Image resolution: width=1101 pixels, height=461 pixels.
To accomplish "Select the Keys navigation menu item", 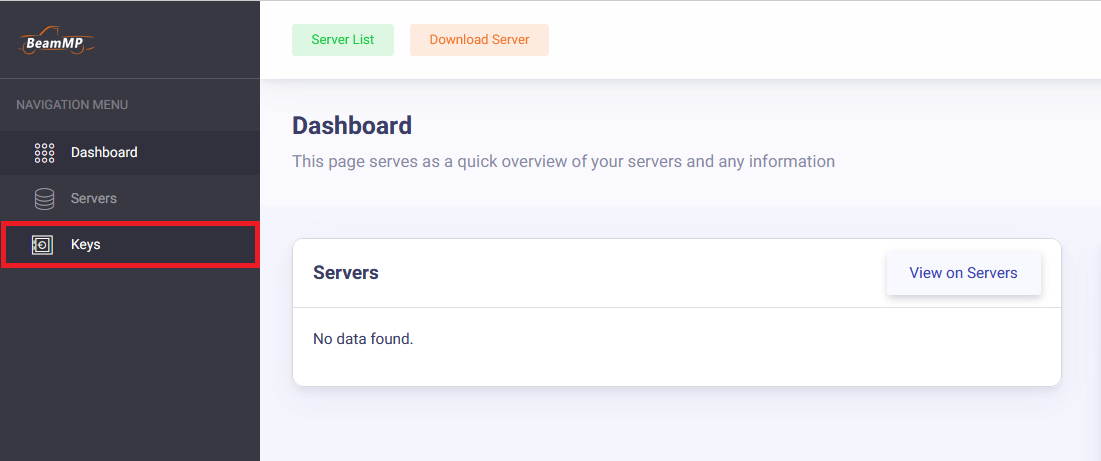I will (86, 245).
